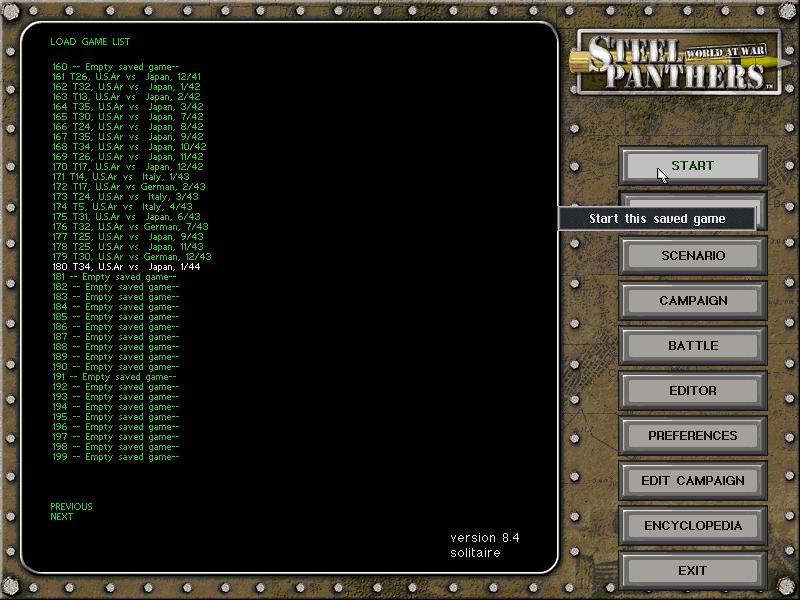800x600 pixels.
Task: Click the EXIT button
Action: pos(692,570)
